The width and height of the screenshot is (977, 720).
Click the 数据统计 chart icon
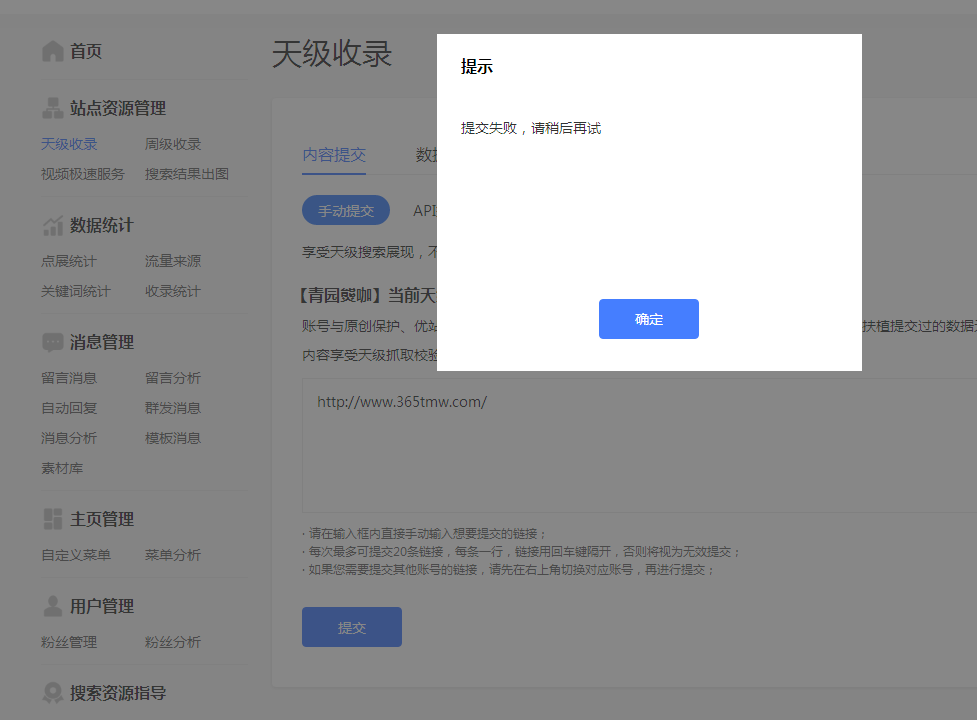tap(53, 225)
